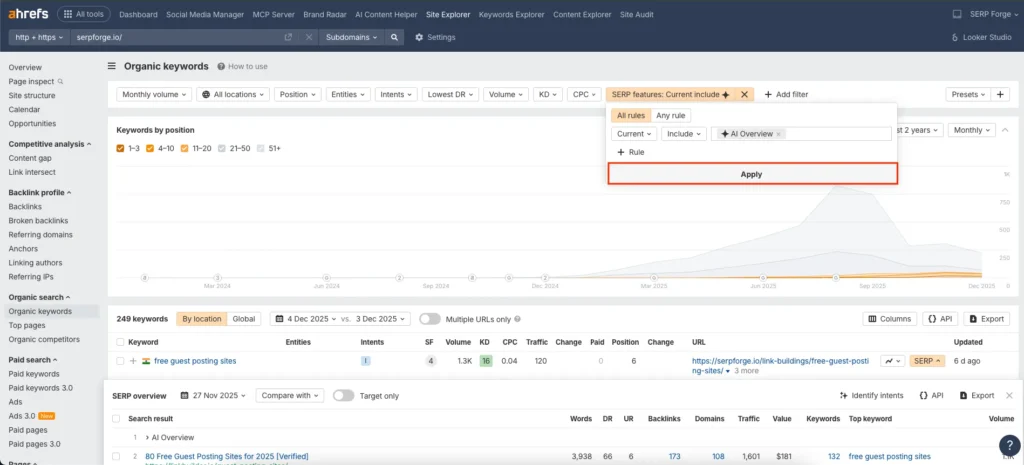Remove AI Overview tag from filter
Viewport: 1024px width, 465px height.
point(779,133)
